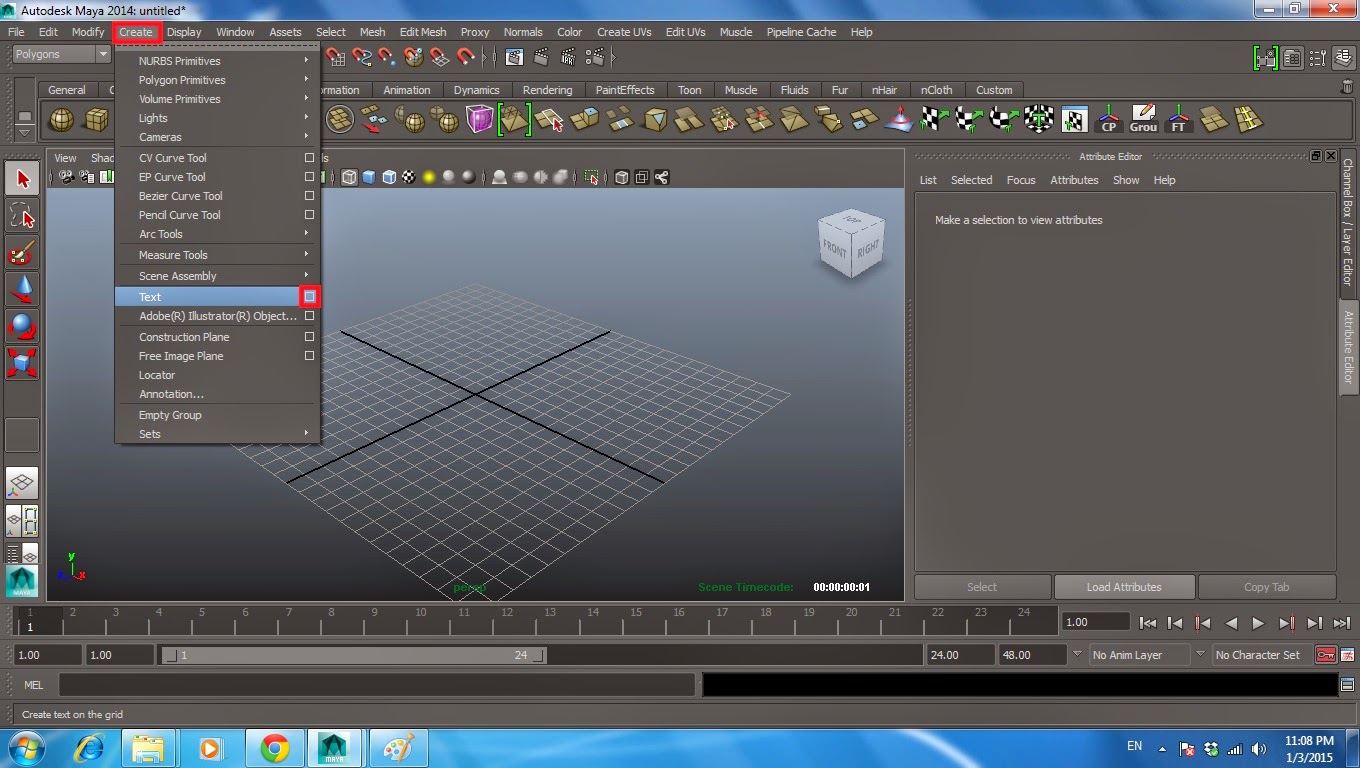Click the range slider bar
Screen dimensions: 1360x768
point(353,655)
